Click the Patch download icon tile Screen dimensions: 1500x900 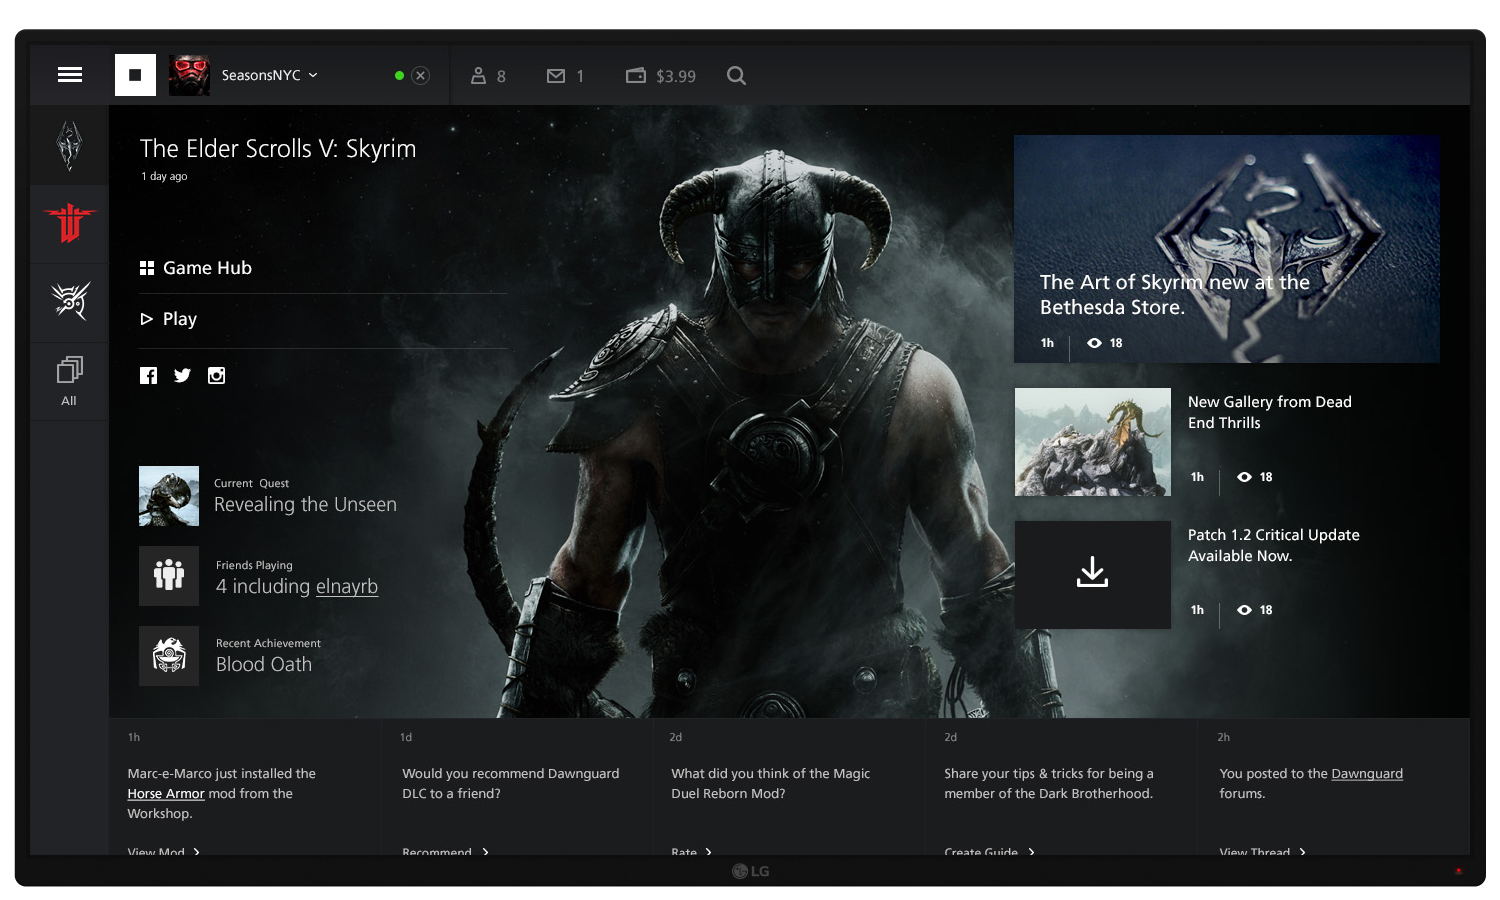point(1093,575)
